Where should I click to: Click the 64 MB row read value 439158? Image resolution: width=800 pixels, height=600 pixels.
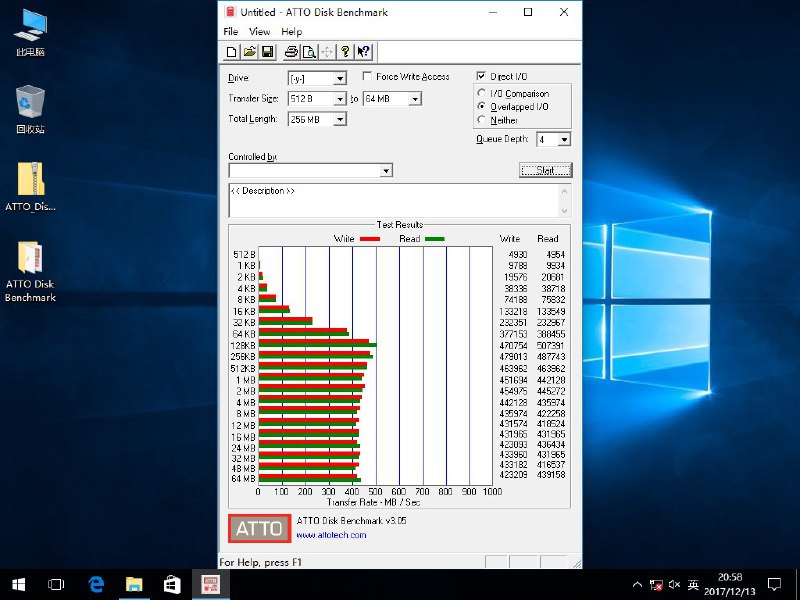click(x=551, y=474)
